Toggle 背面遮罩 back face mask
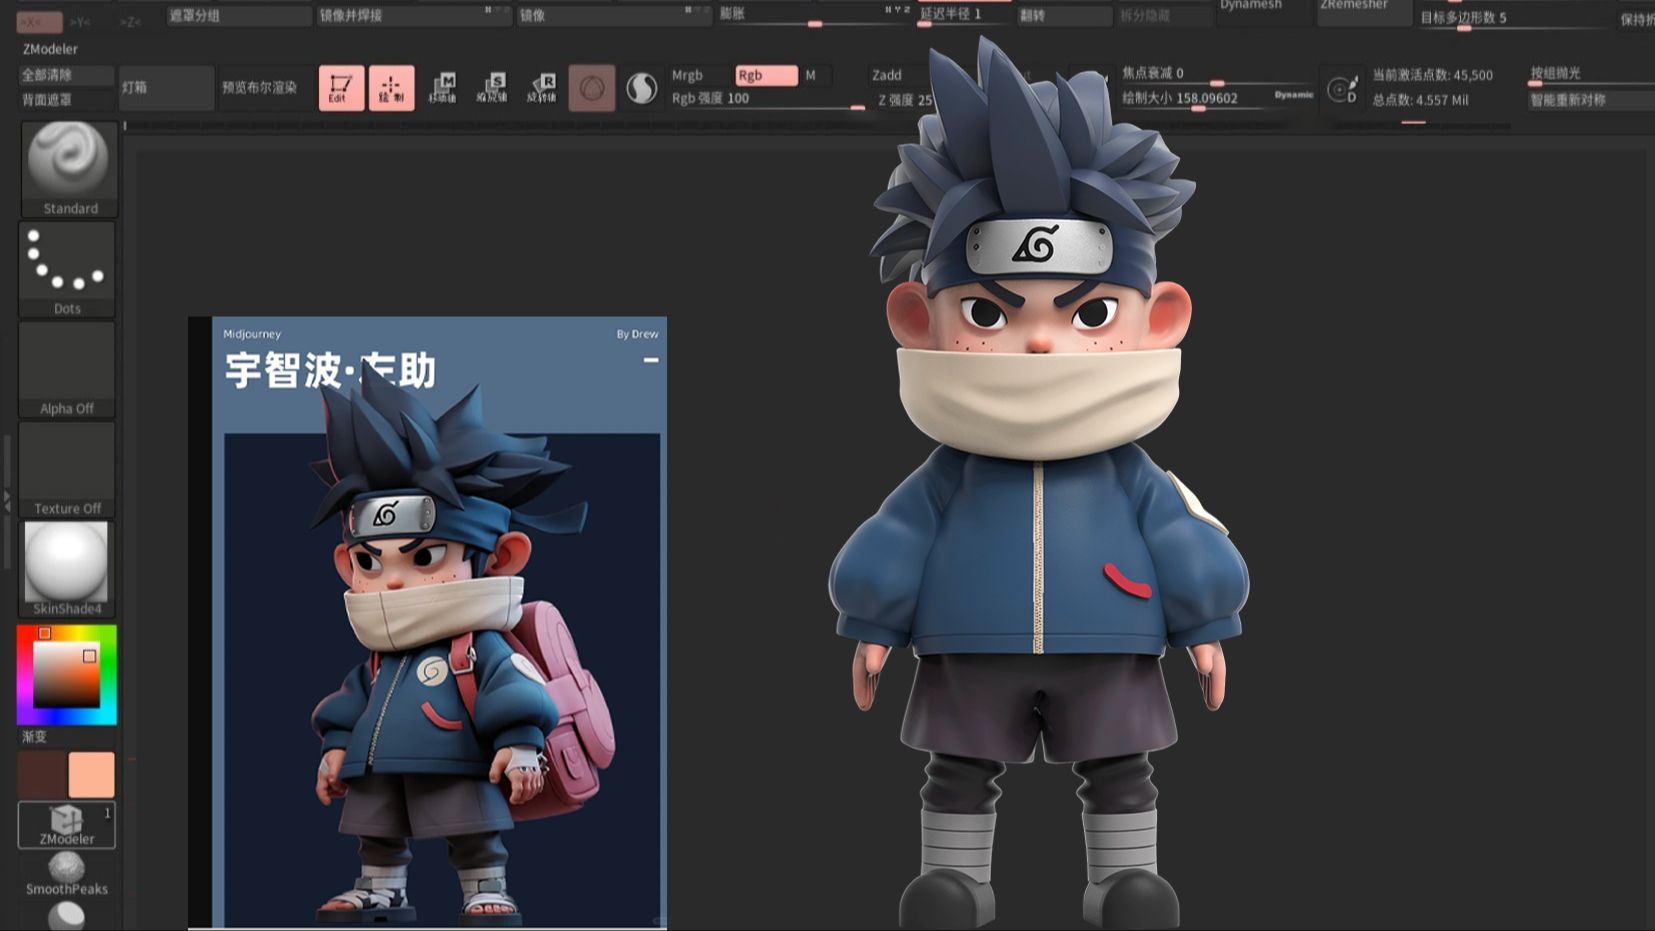Screen dimensions: 1655x931 pyautogui.click(x=66, y=100)
